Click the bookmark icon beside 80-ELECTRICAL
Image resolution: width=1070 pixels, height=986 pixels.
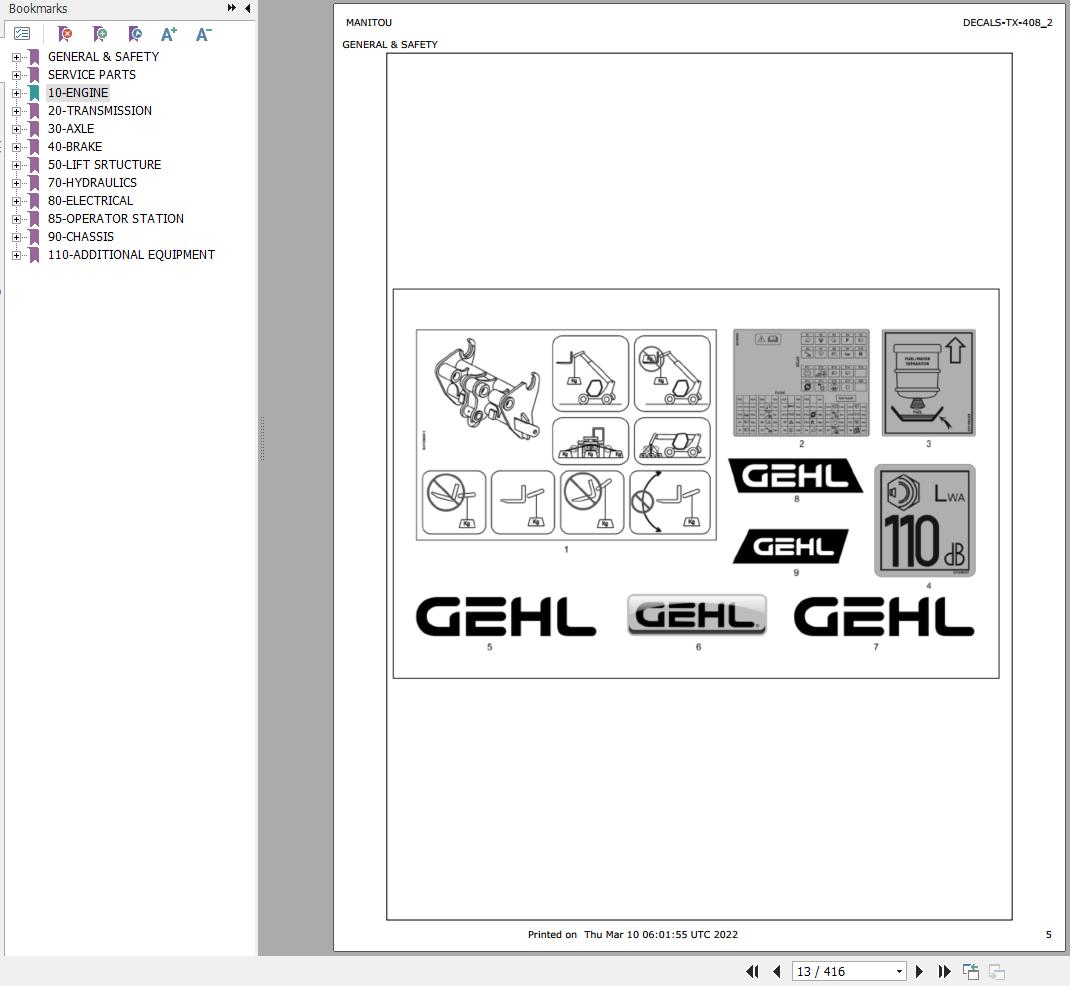34,201
